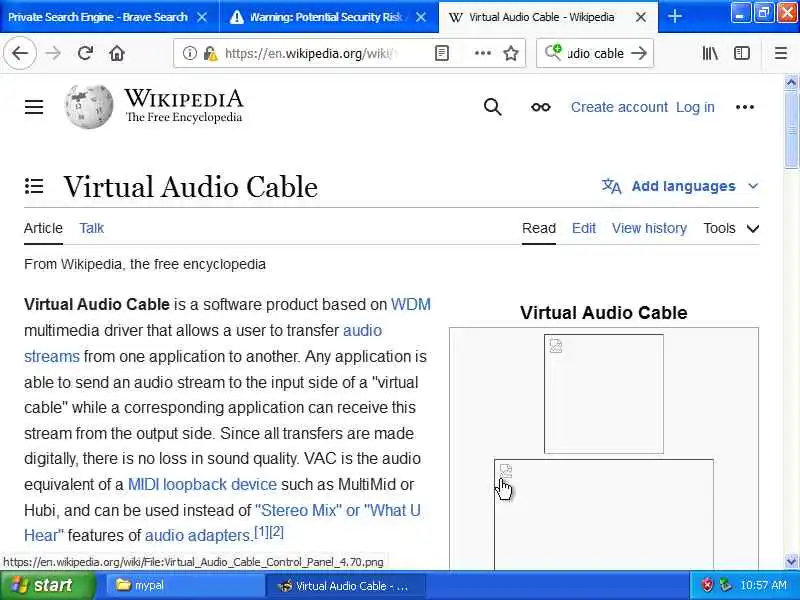This screenshot has height=600, width=800.
Task: Click the scrollbar up arrow
Action: tap(791, 82)
